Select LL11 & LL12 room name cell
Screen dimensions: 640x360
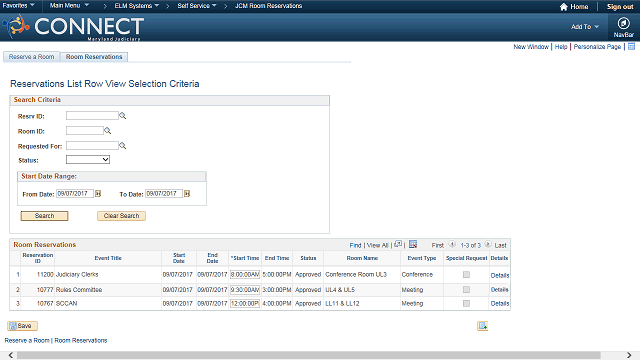tap(342, 303)
